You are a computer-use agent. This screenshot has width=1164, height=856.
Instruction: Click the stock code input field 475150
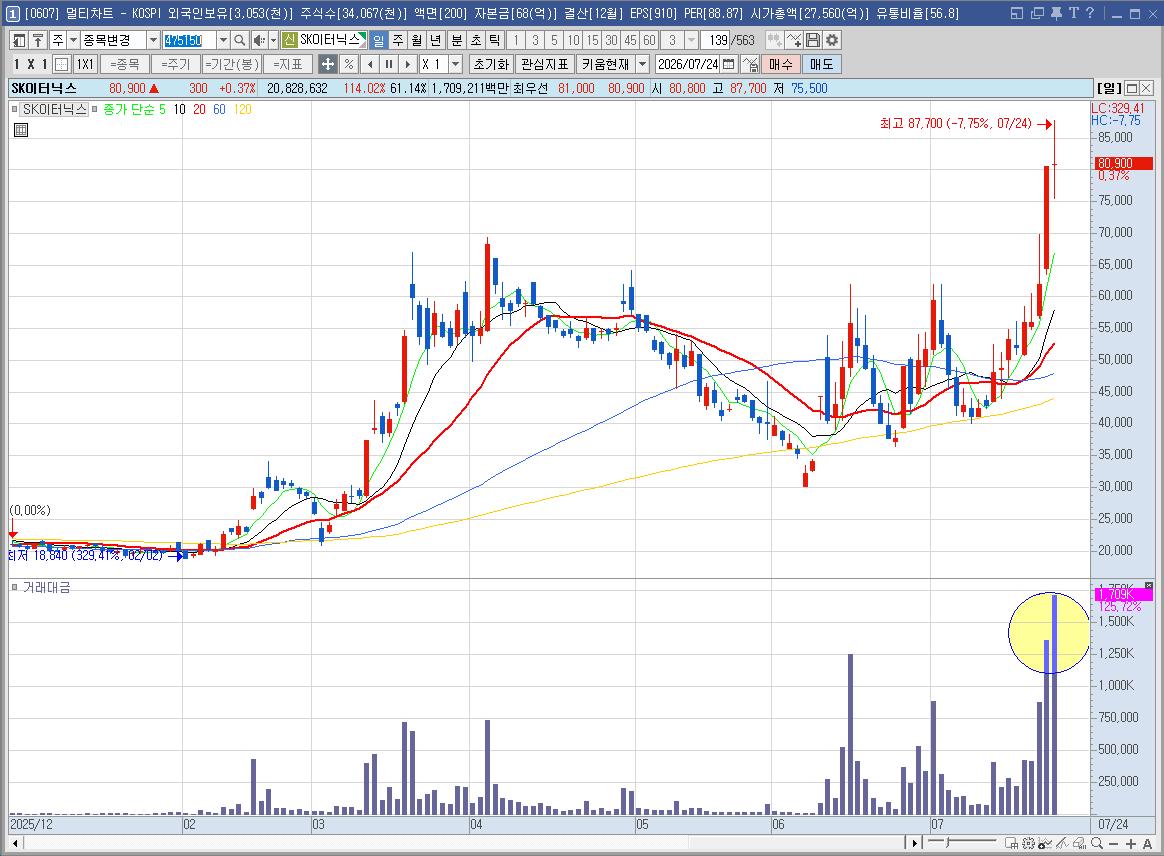(189, 40)
